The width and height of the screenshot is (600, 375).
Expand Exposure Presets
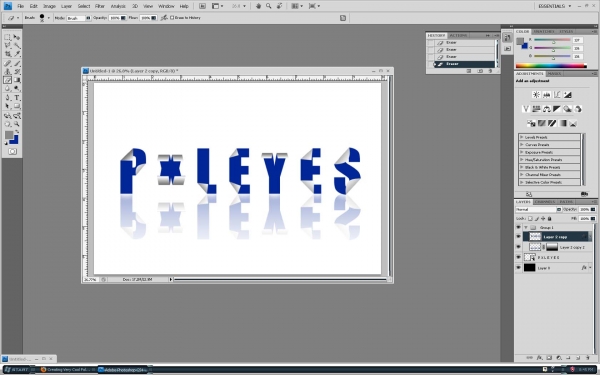tap(522, 152)
